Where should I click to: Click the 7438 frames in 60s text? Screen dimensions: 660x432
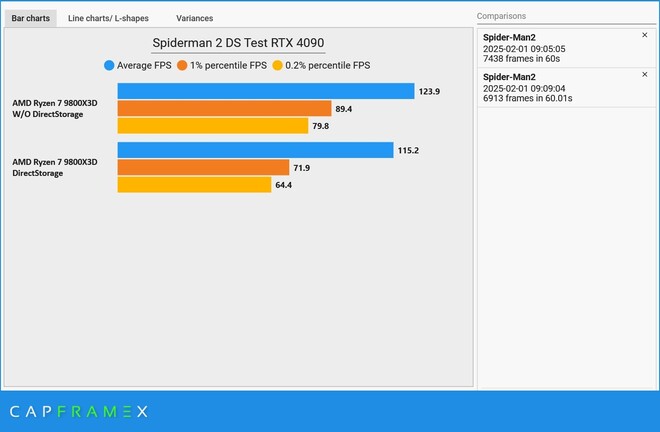point(521,59)
